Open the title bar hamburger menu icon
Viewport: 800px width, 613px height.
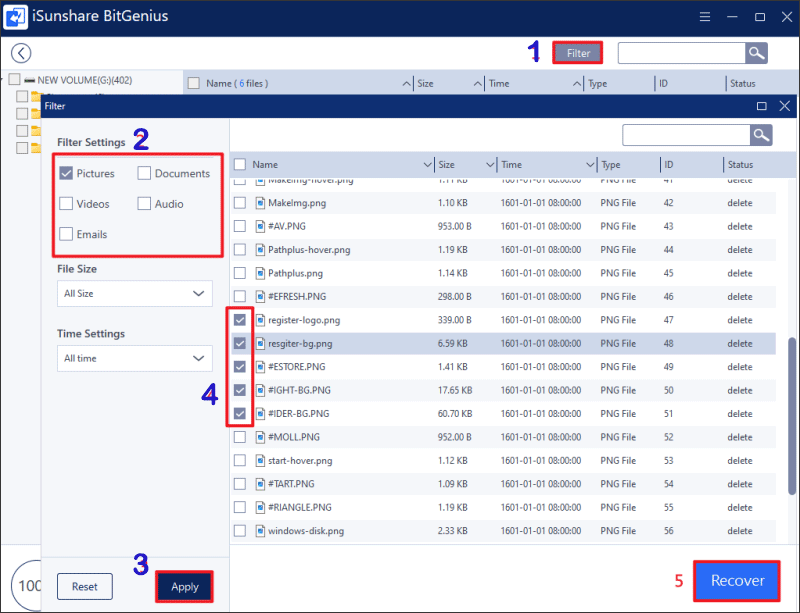click(x=703, y=17)
